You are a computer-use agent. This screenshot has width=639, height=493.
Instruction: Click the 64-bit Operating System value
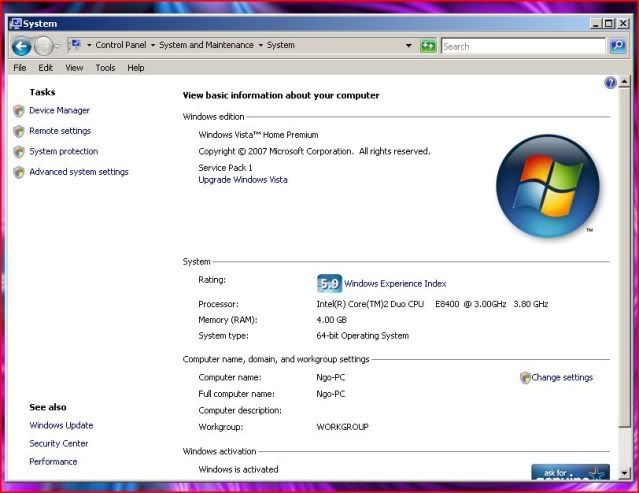pyautogui.click(x=363, y=336)
